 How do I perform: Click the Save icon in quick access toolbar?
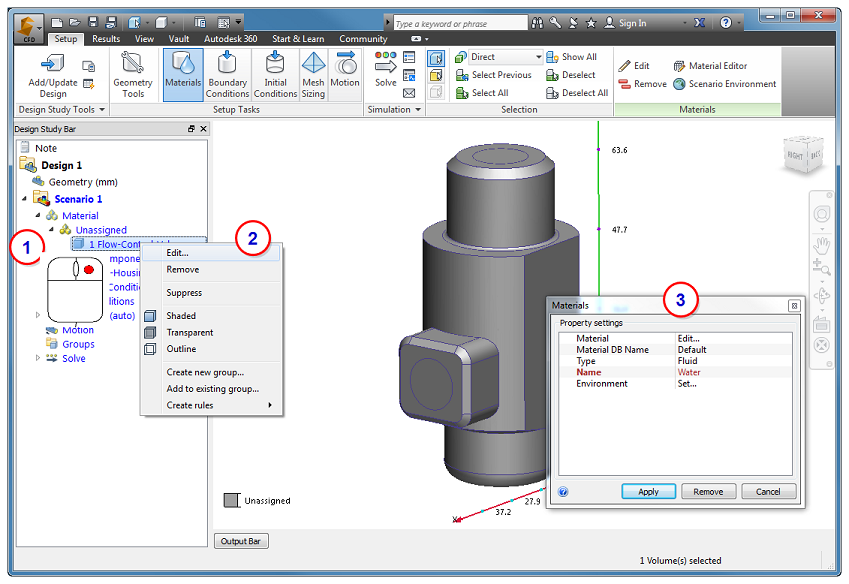pos(93,22)
